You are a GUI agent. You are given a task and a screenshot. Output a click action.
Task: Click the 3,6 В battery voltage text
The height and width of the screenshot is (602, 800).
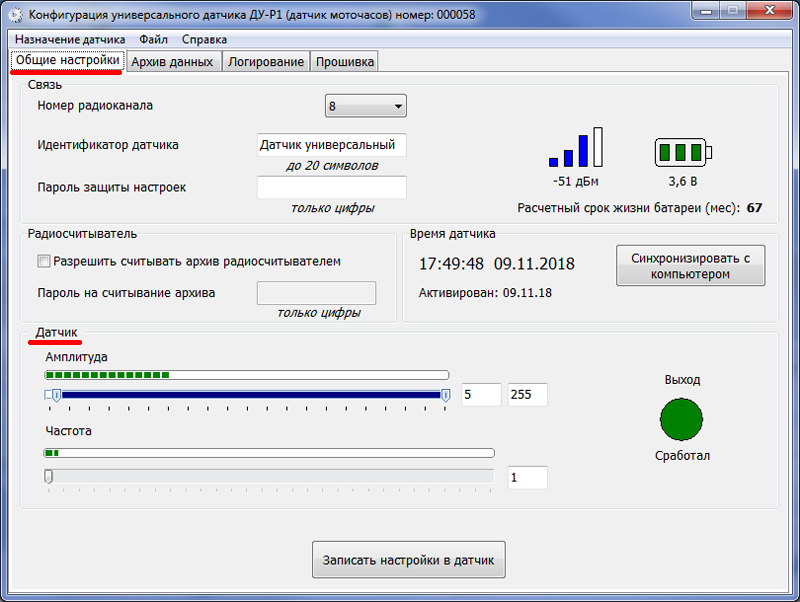coord(683,182)
